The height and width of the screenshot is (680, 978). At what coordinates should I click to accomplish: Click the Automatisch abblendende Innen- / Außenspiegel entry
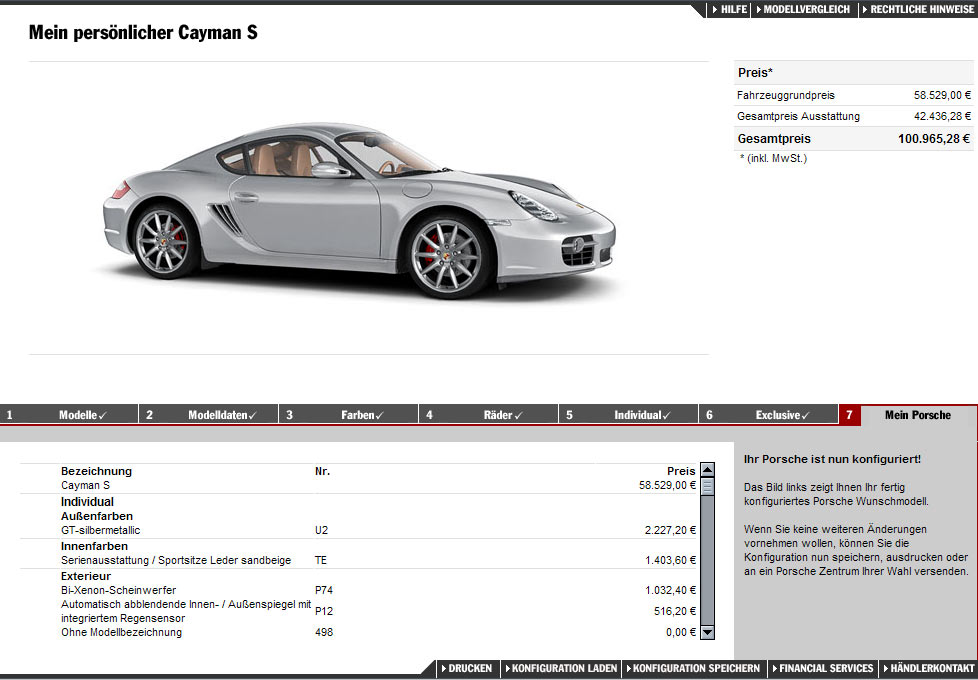pos(186,611)
